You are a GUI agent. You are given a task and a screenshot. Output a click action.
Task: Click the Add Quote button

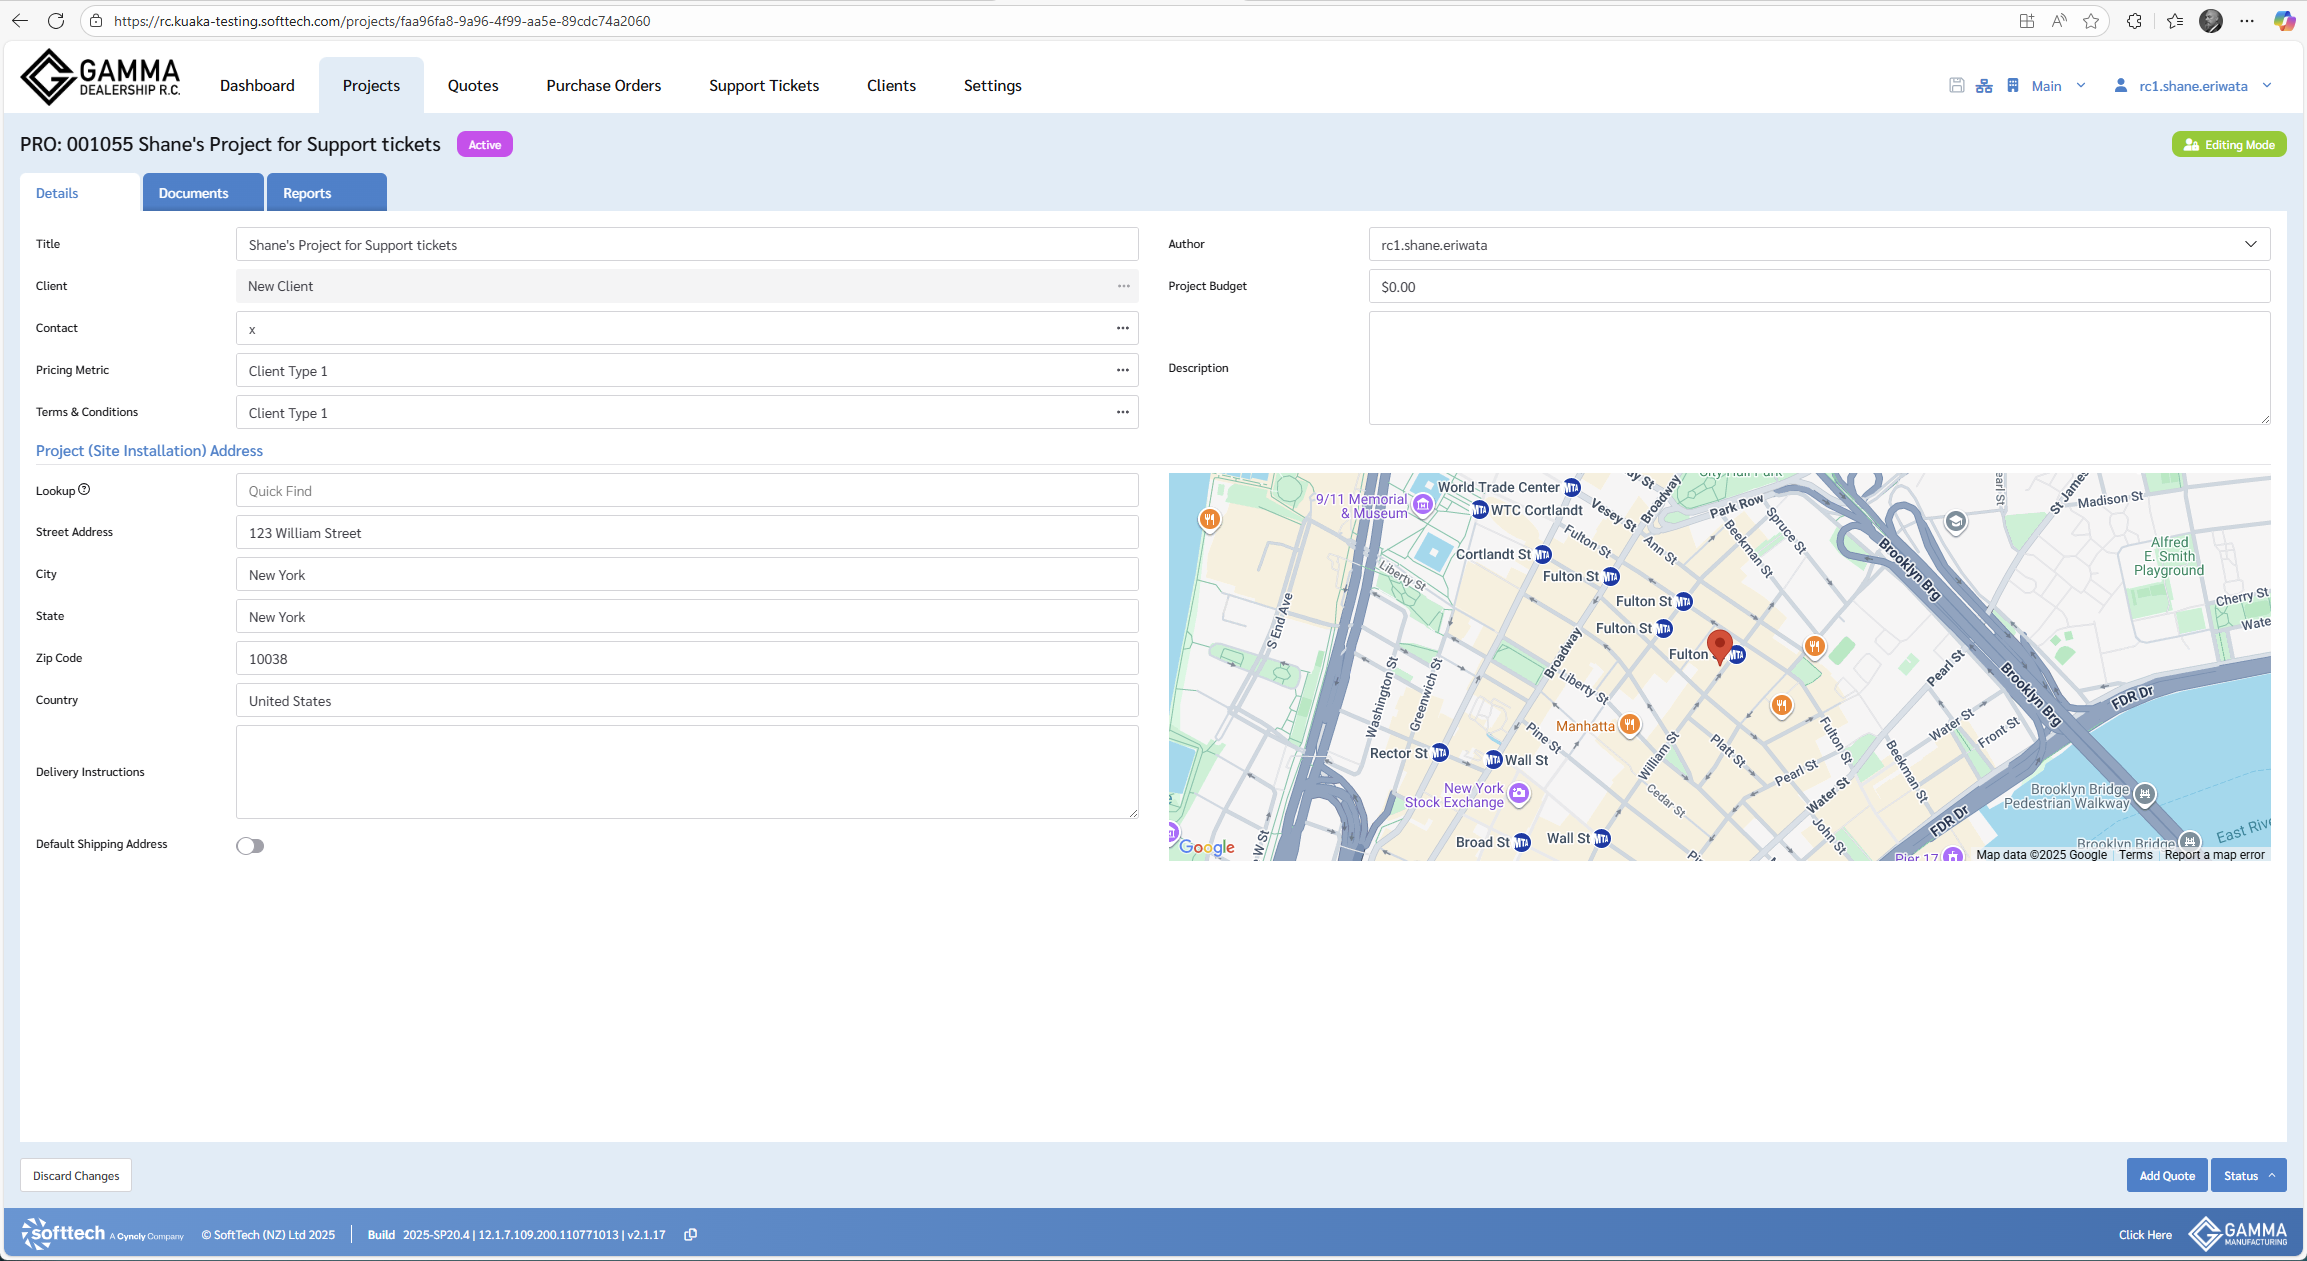pyautogui.click(x=2166, y=1176)
